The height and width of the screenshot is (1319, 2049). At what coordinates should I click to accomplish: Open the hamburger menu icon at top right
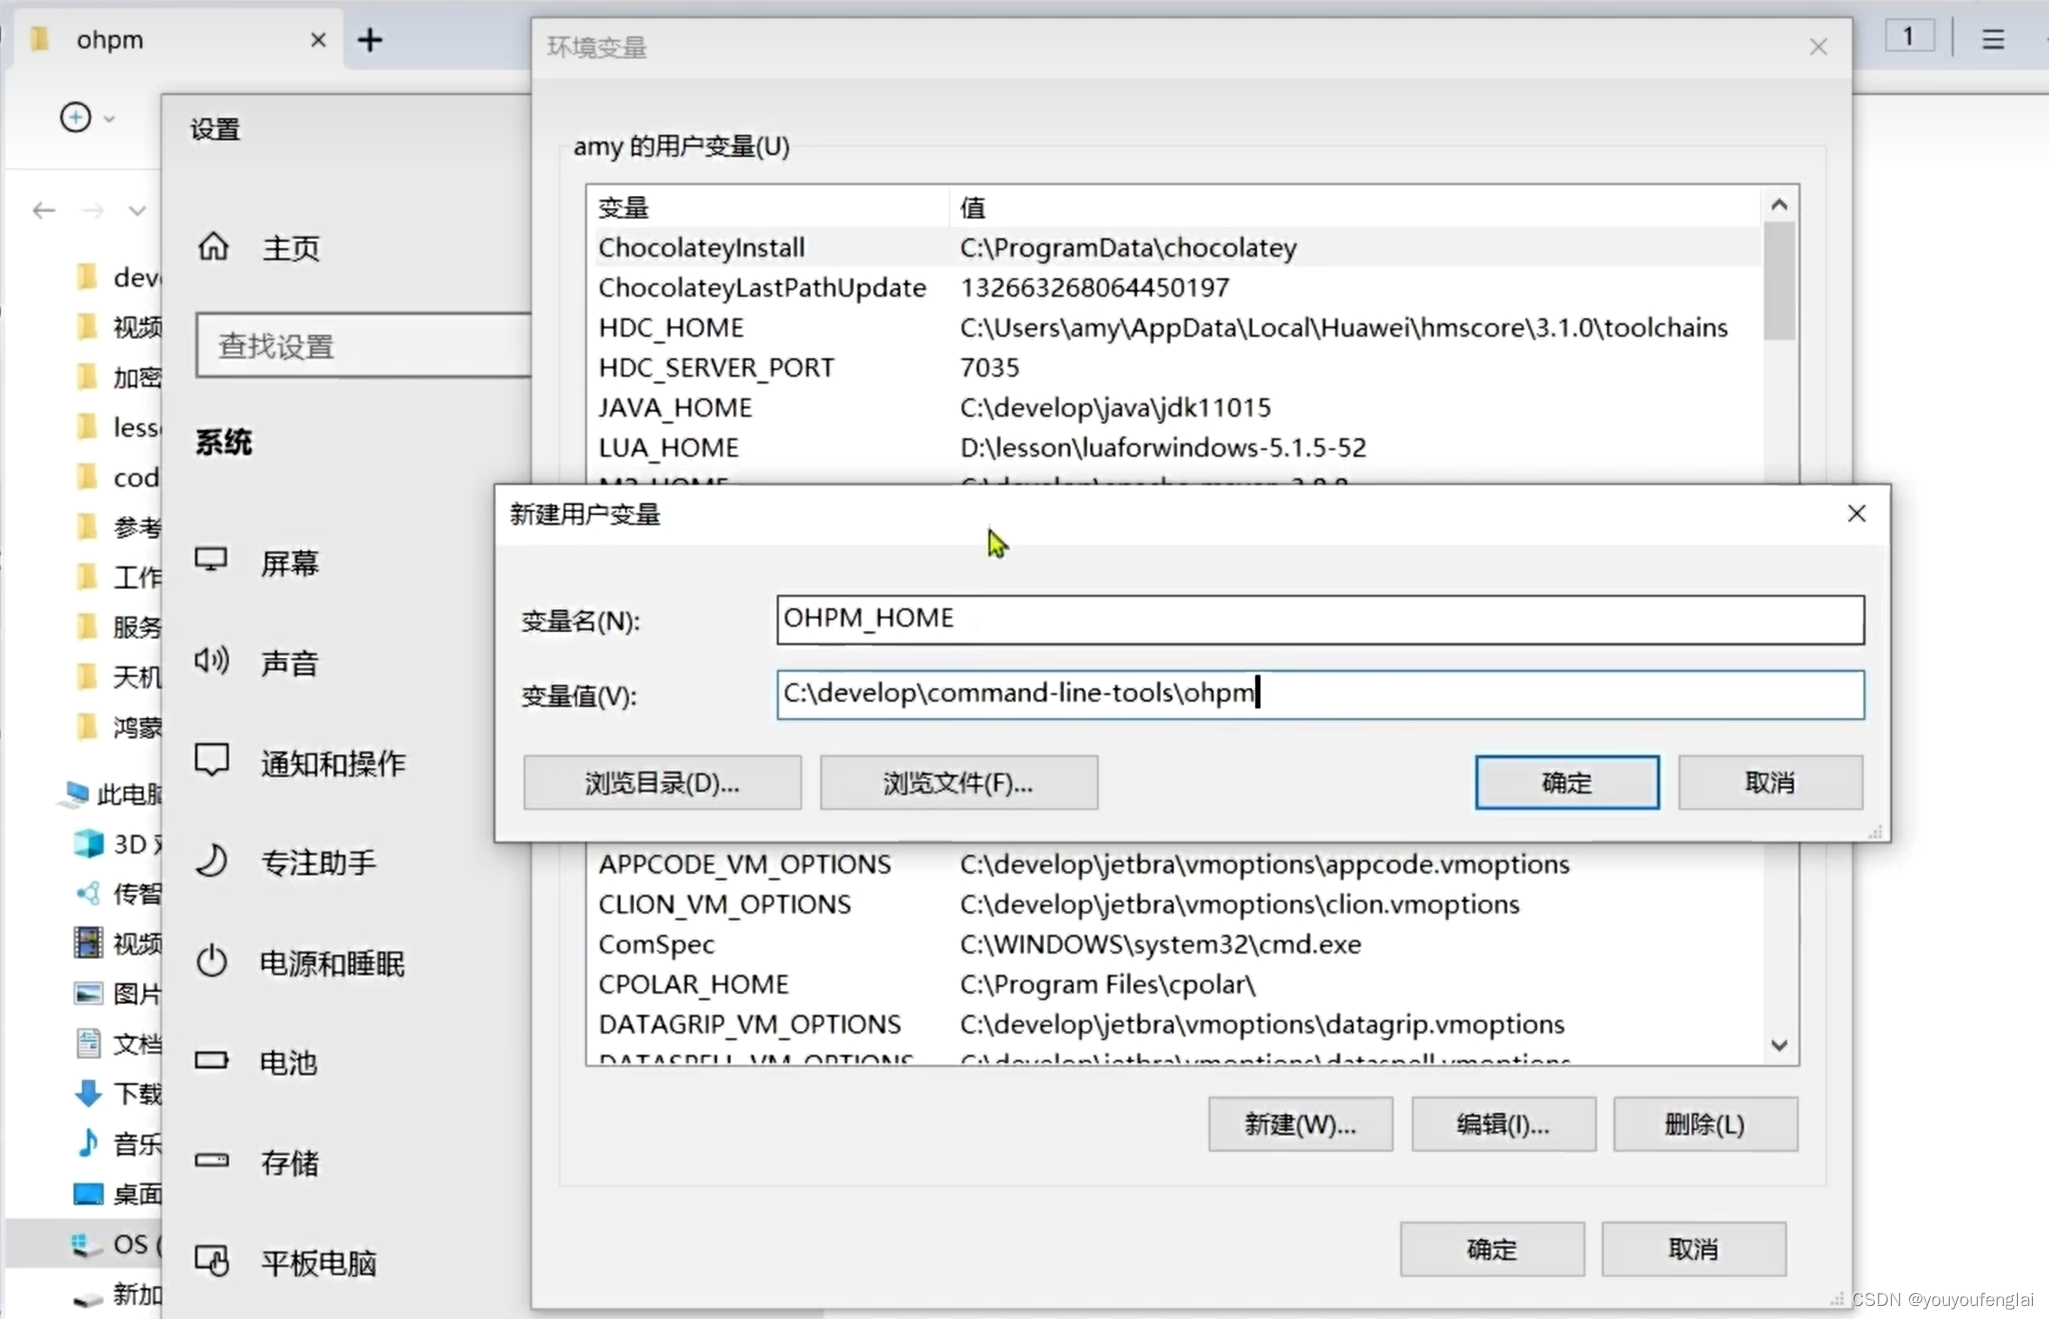pyautogui.click(x=1993, y=39)
